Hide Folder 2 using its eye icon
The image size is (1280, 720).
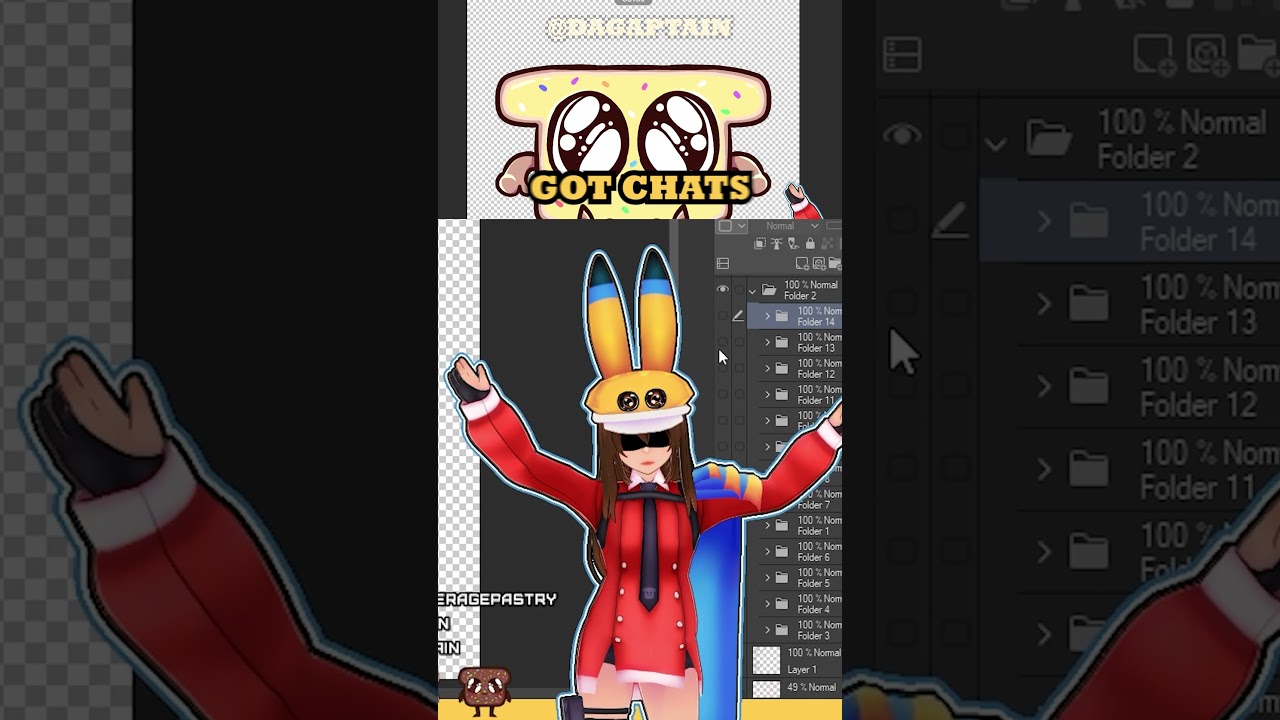(723, 289)
